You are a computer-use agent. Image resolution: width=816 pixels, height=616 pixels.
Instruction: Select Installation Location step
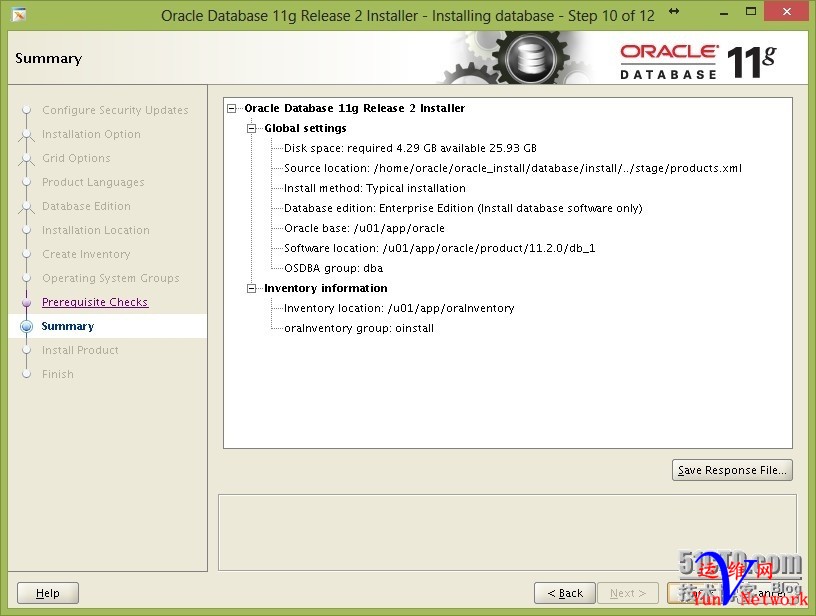coord(96,230)
